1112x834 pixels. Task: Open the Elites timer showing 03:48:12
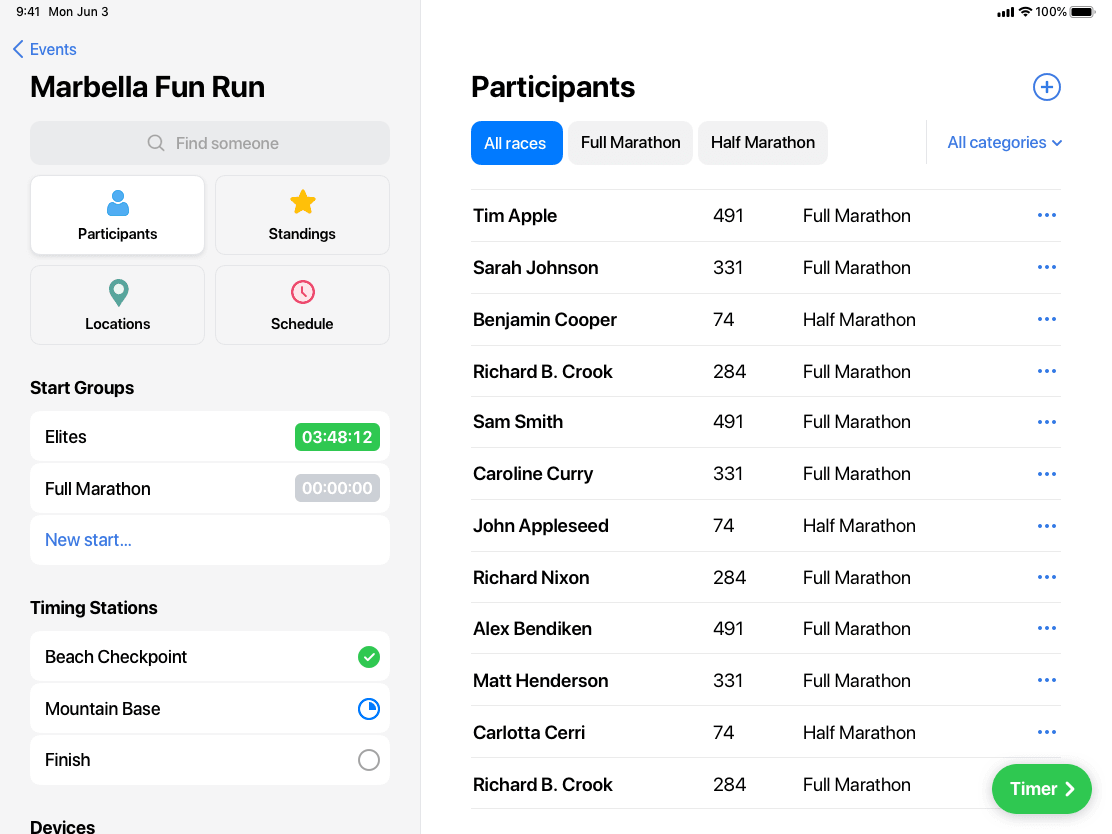point(337,437)
